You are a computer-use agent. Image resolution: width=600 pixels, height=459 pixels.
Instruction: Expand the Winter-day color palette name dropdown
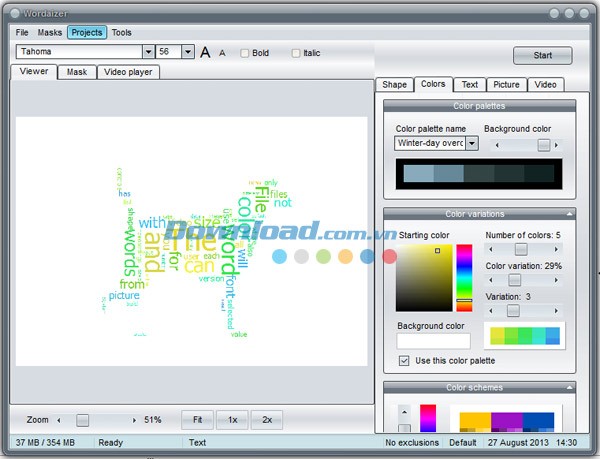472,143
